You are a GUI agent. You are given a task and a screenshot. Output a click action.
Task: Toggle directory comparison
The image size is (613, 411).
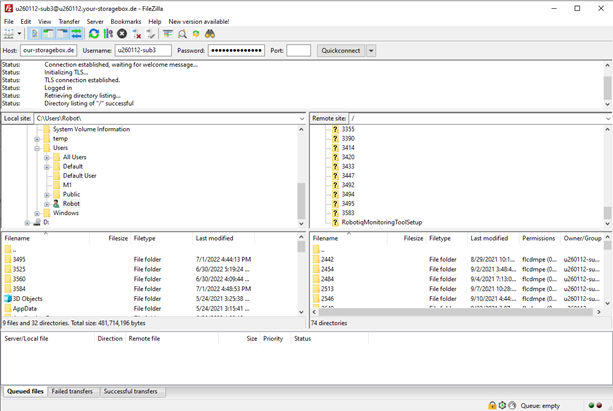pos(182,34)
